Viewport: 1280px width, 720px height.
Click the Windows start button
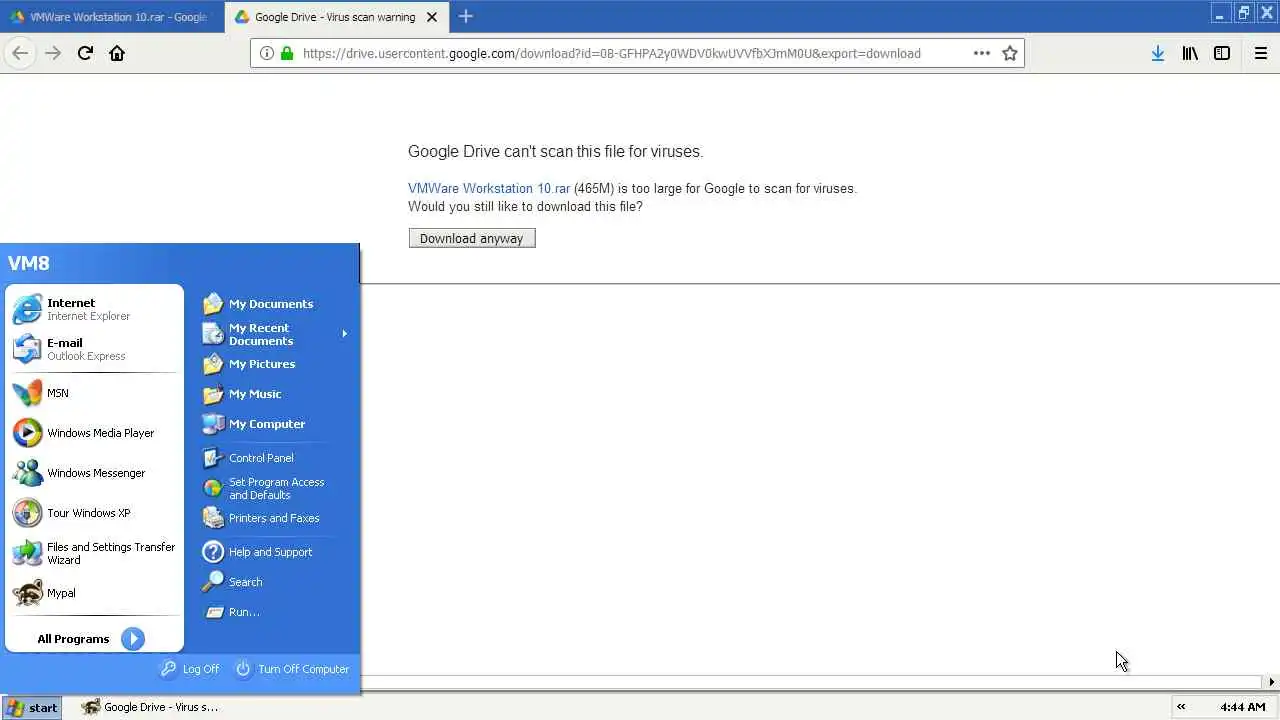coord(31,707)
